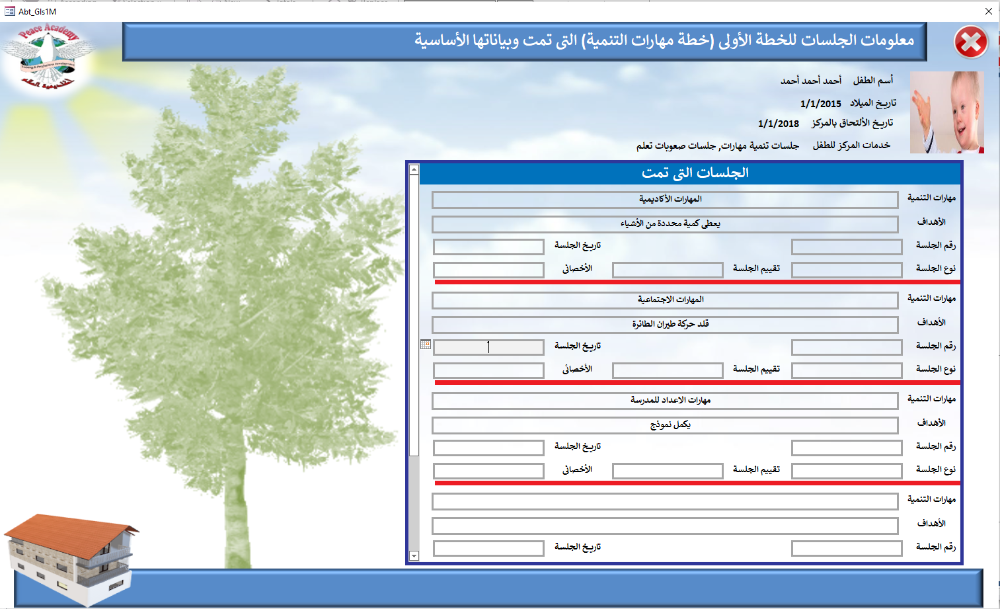Viewport: 1000px width, 609px height.
Task: Click the خدمات المركز للطفل label
Action: point(851,145)
